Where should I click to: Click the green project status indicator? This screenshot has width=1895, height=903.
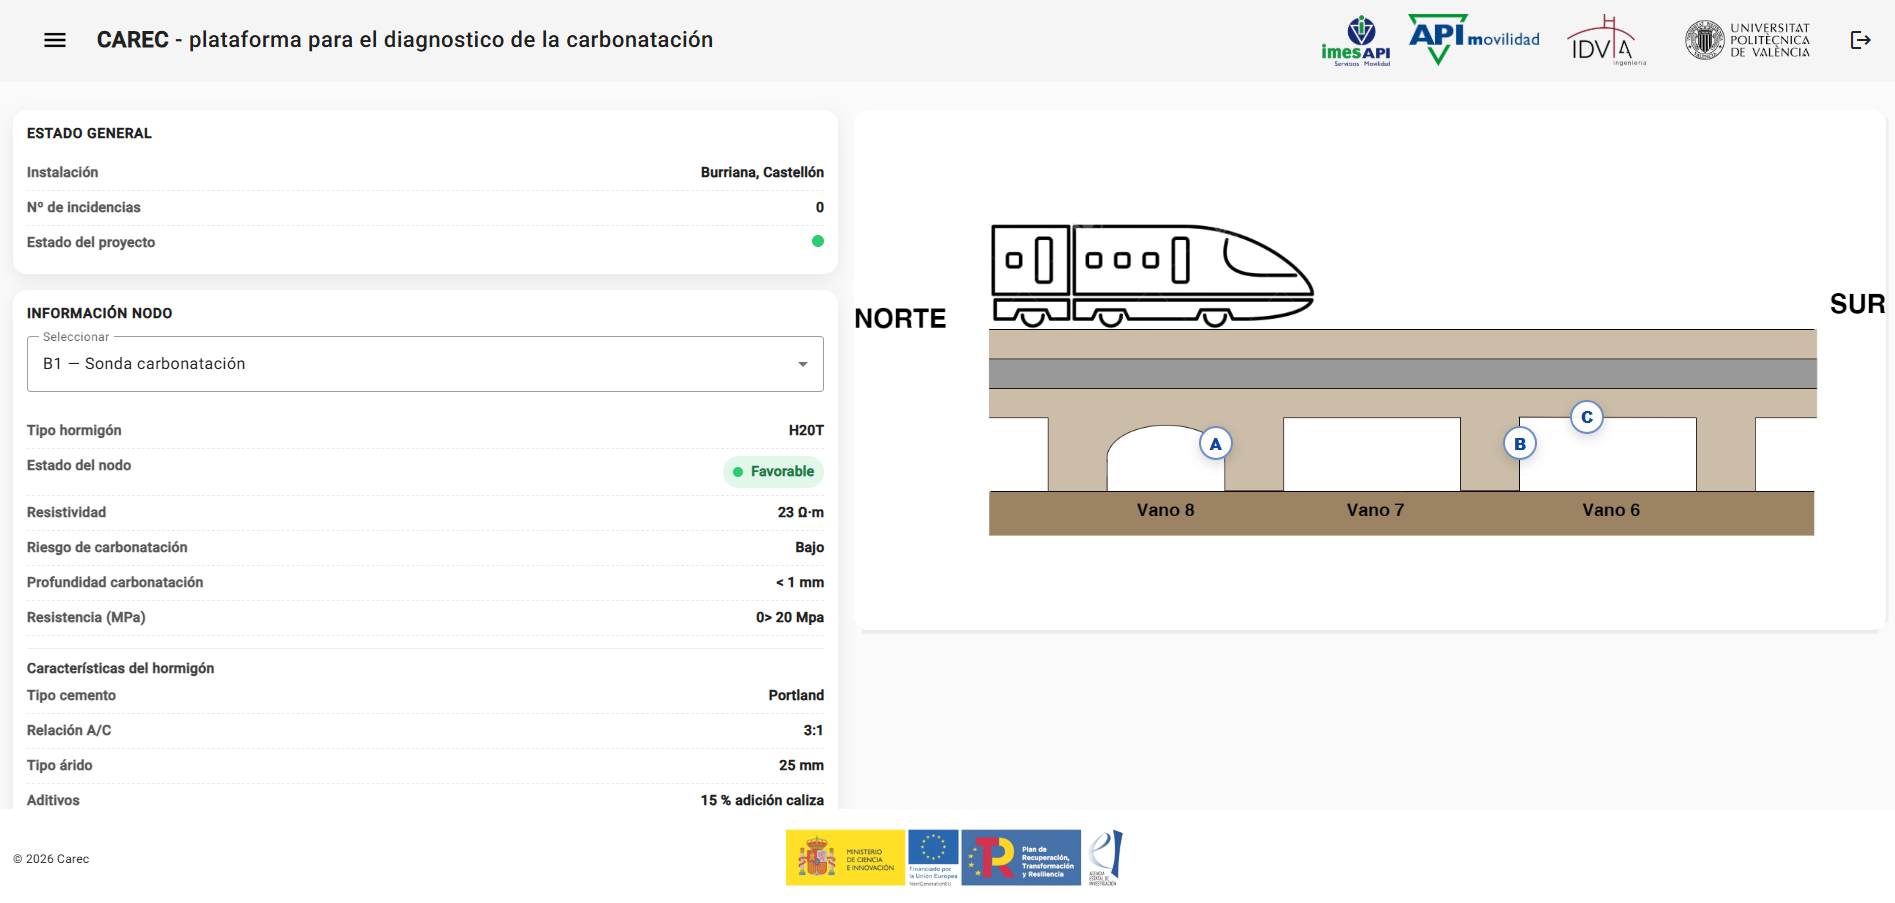[817, 241]
